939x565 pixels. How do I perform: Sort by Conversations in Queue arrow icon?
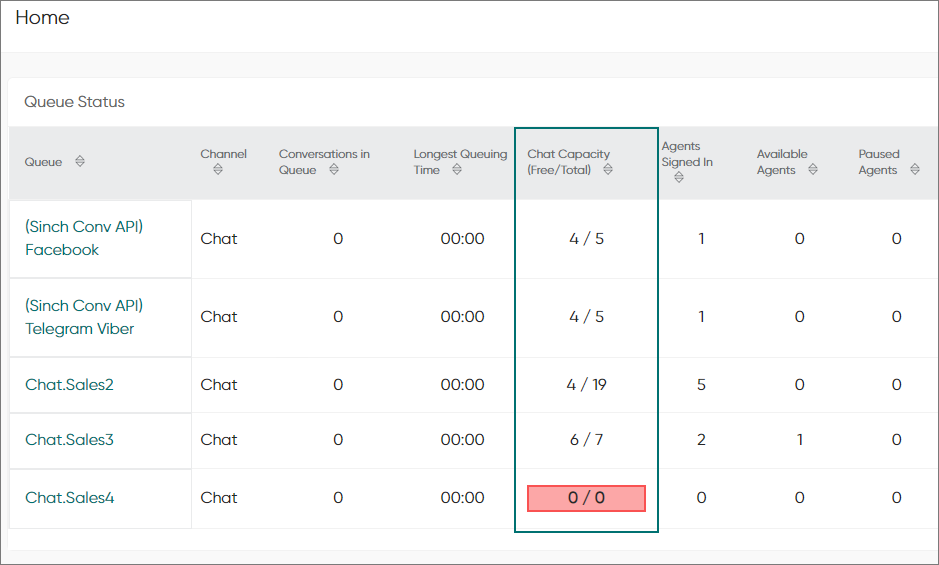click(334, 170)
